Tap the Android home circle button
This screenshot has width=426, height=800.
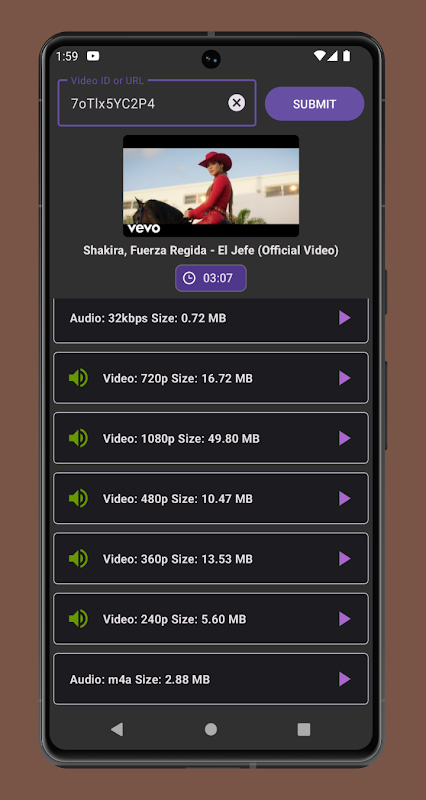(211, 730)
